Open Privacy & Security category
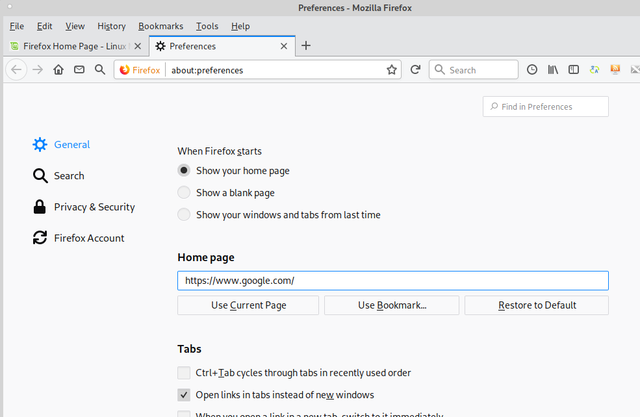Image resolution: width=640 pixels, height=417 pixels. point(84,207)
